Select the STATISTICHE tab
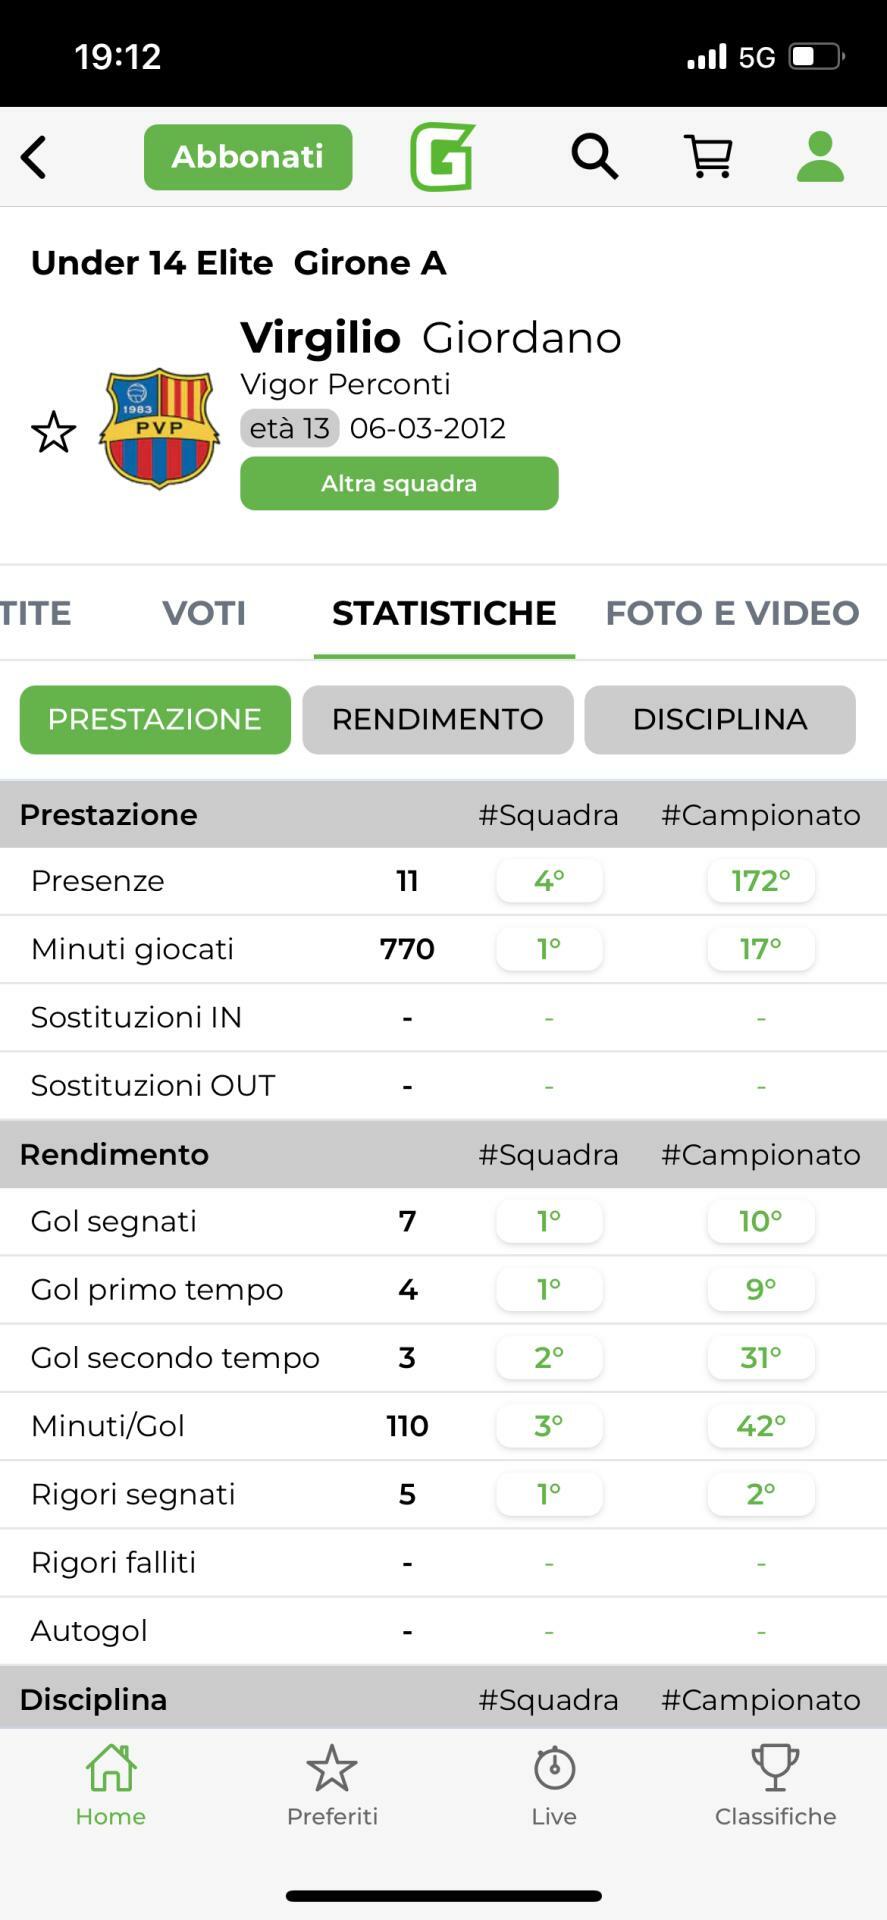887x1920 pixels. click(444, 613)
